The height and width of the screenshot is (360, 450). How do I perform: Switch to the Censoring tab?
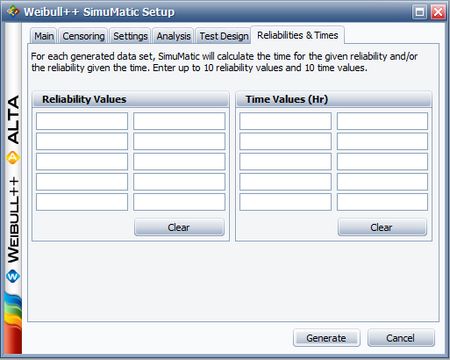click(x=83, y=36)
